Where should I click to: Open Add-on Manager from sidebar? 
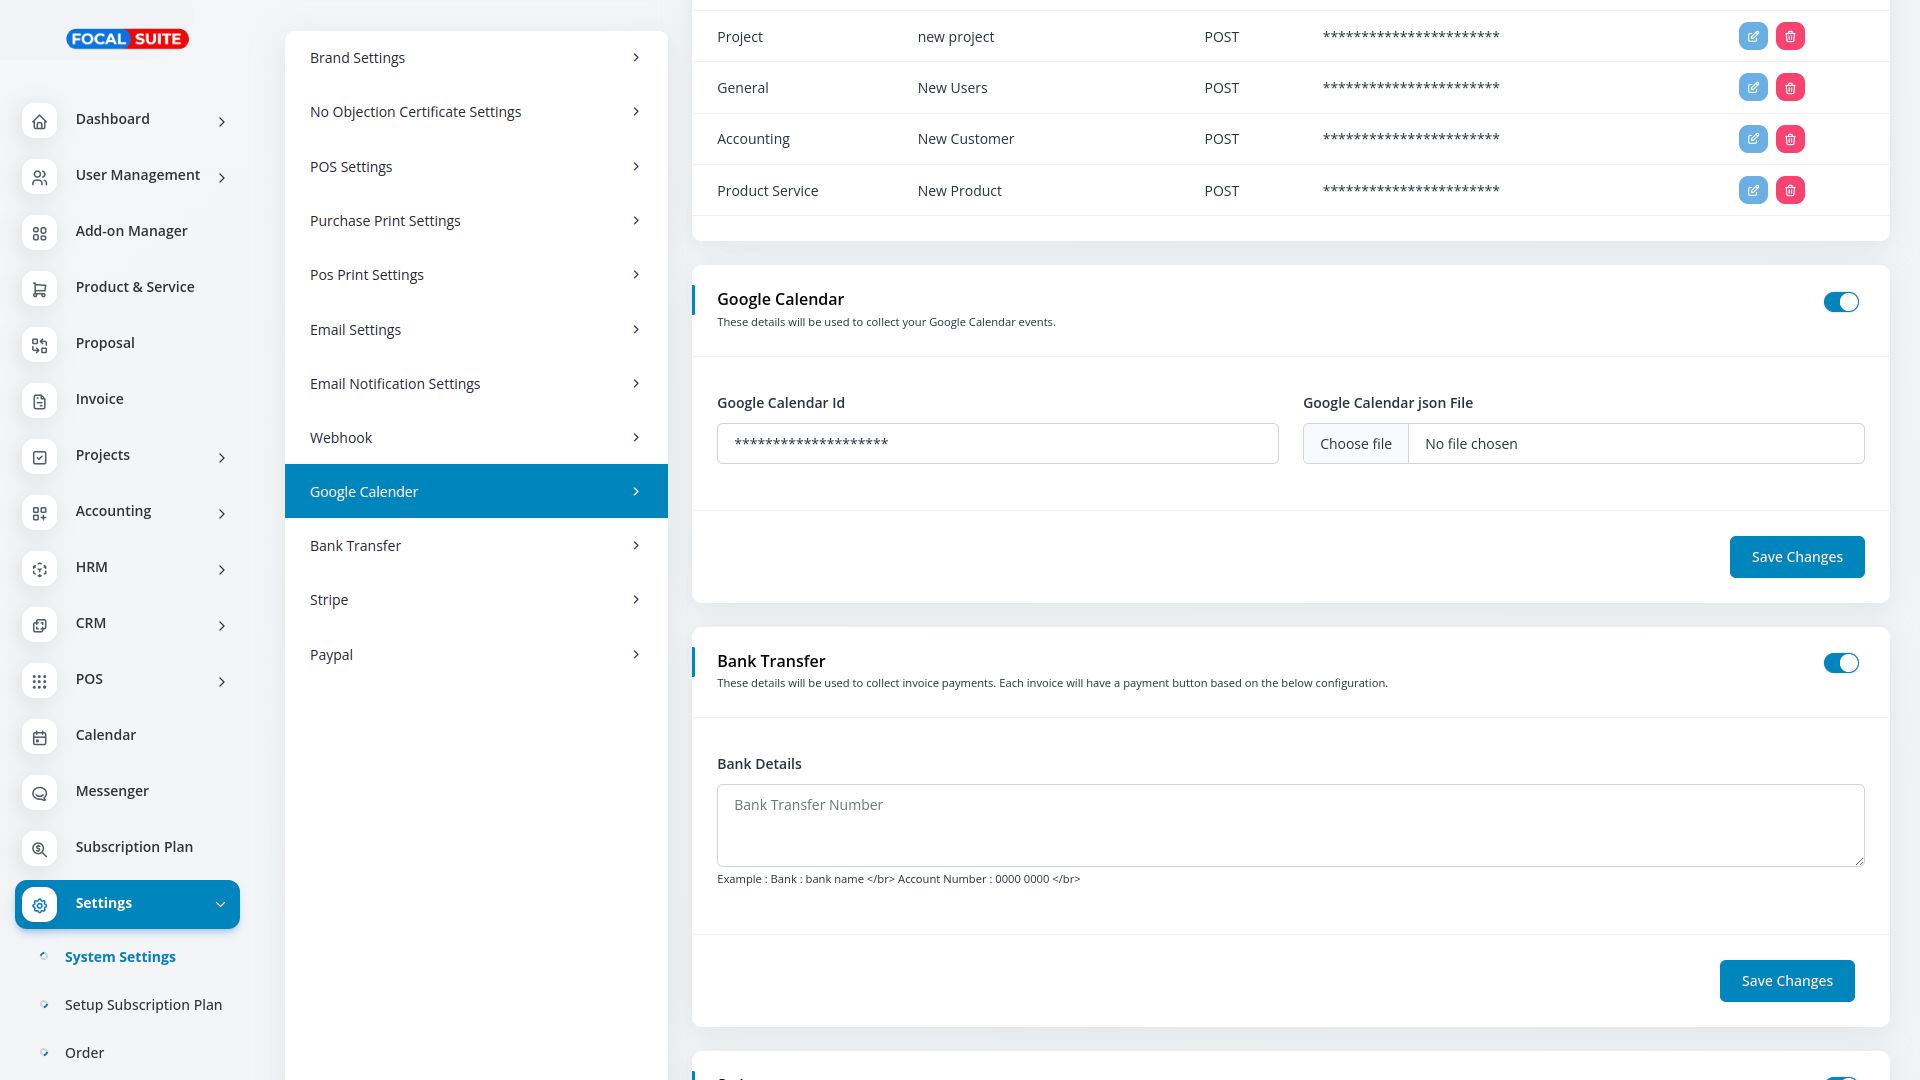pyautogui.click(x=131, y=231)
